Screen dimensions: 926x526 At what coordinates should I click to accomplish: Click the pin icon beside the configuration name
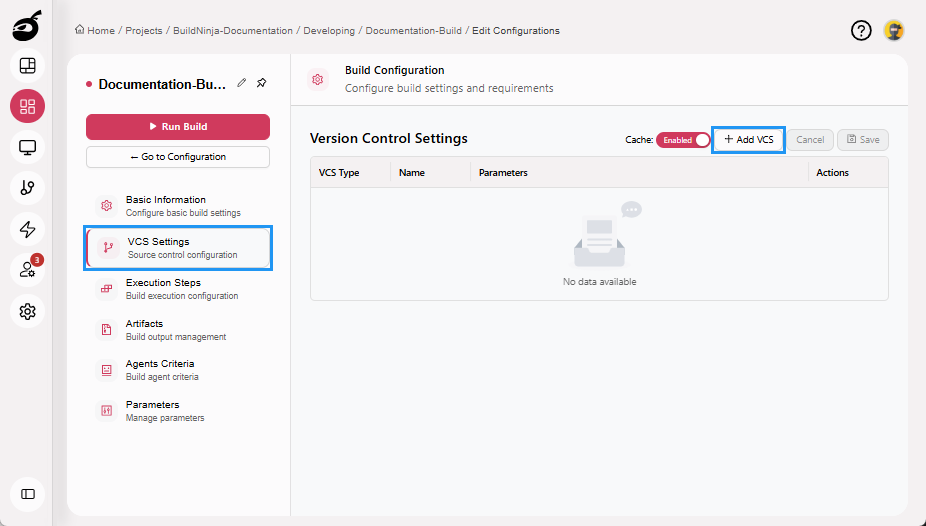click(x=262, y=83)
